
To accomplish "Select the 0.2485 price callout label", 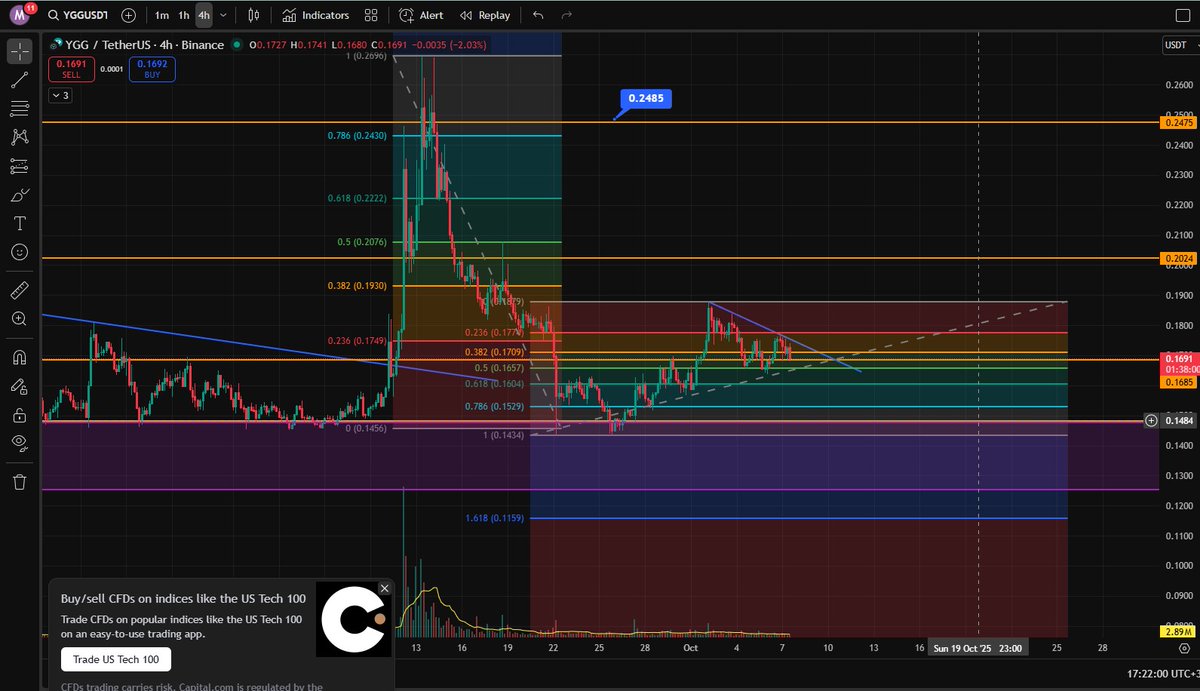I will (647, 98).
